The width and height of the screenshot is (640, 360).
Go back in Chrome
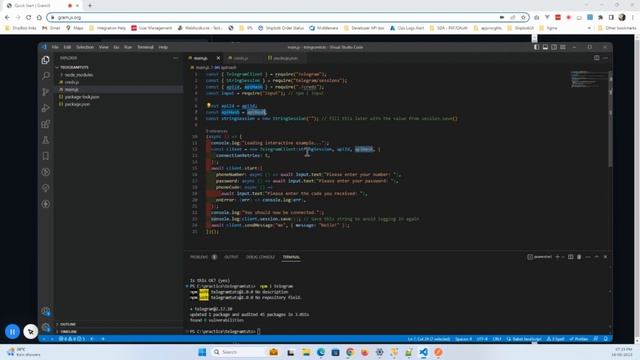tap(7, 17)
